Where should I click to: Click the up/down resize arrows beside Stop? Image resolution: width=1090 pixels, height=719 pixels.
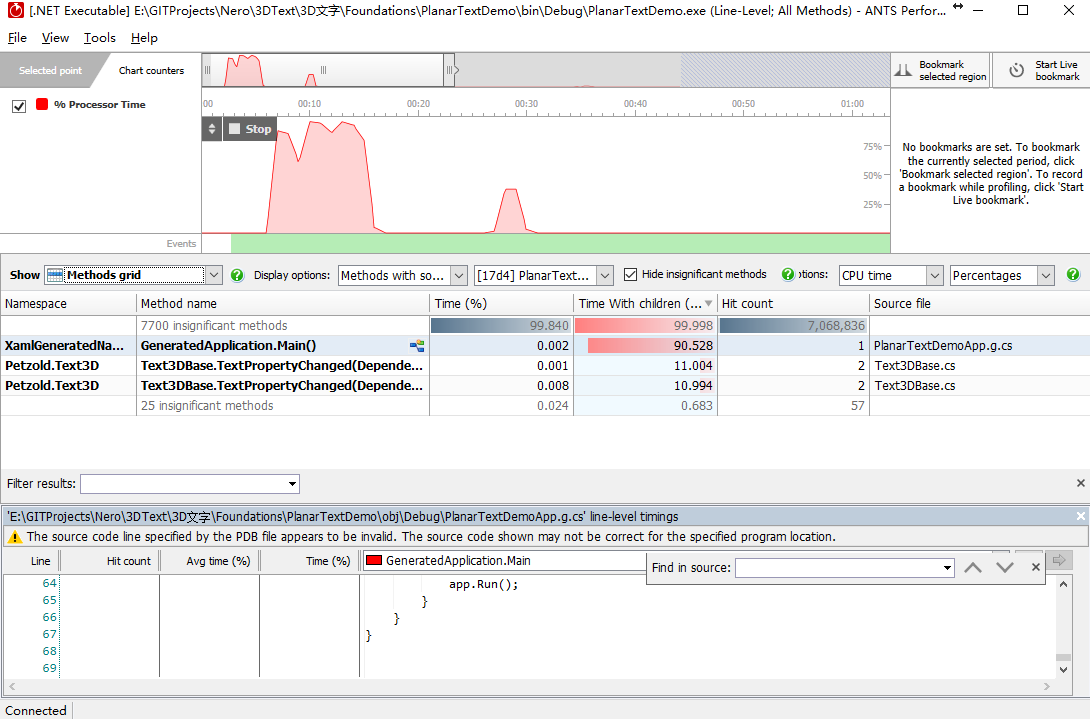coord(212,129)
